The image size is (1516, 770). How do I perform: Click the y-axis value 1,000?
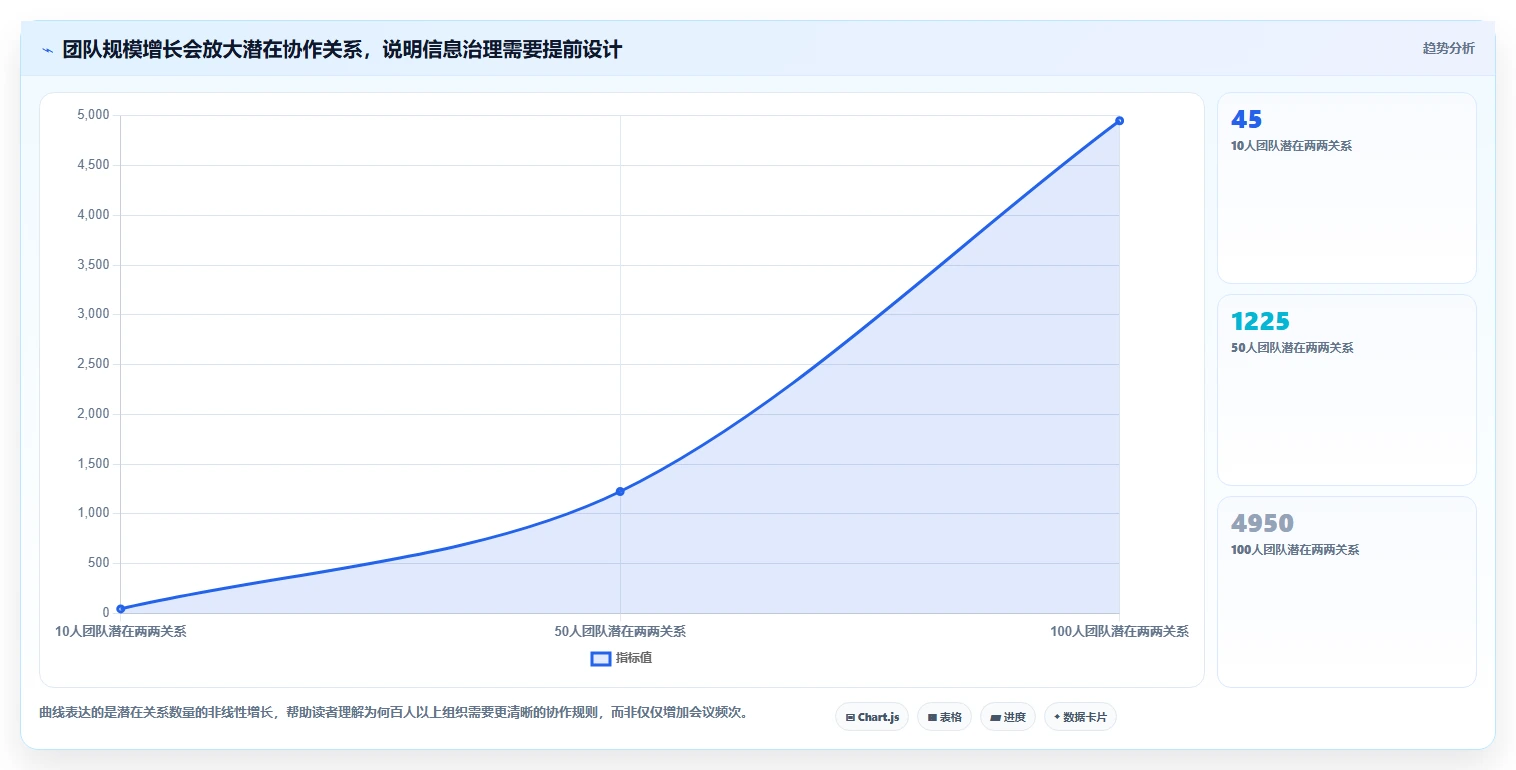pyautogui.click(x=93, y=513)
